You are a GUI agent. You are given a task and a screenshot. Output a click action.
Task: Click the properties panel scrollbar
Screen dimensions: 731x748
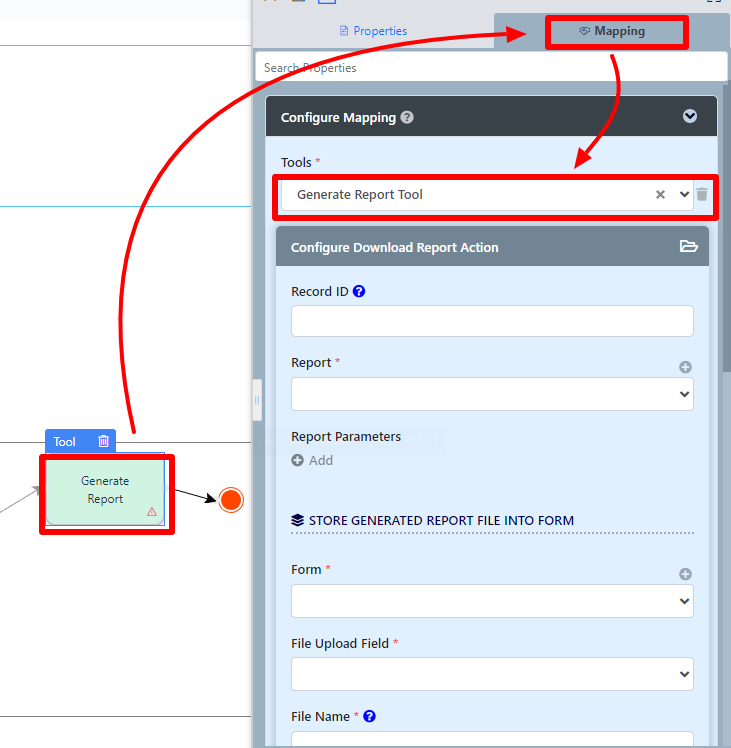727,228
